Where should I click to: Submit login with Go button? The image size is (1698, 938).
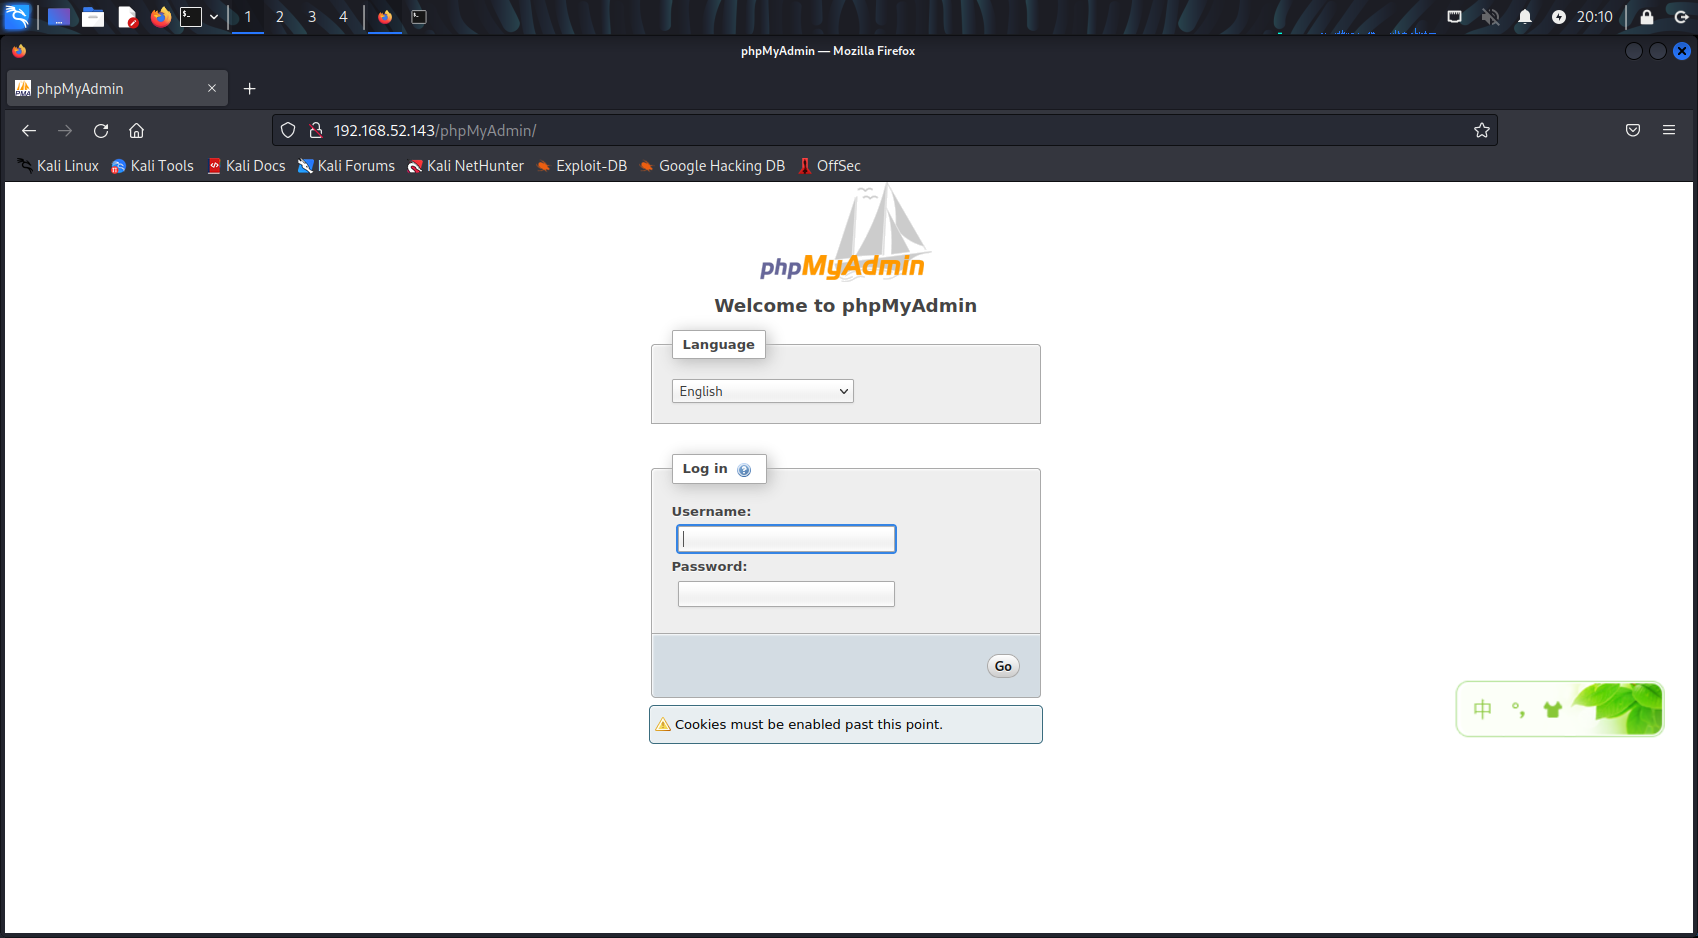point(1003,666)
